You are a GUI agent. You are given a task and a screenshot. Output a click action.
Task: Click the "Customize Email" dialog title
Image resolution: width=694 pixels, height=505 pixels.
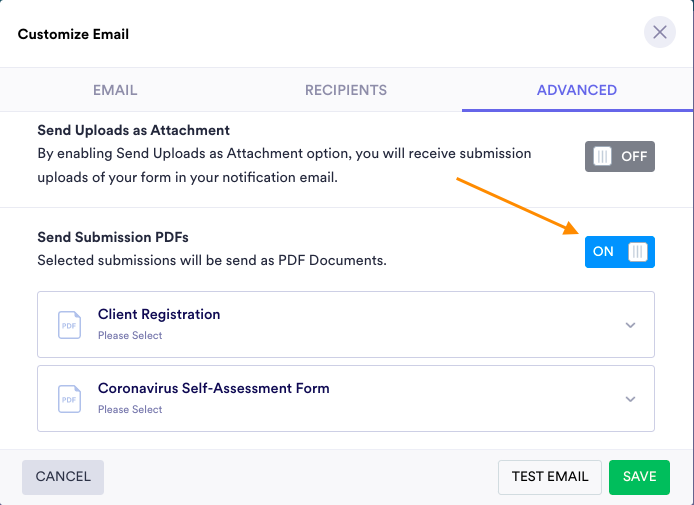(73, 34)
